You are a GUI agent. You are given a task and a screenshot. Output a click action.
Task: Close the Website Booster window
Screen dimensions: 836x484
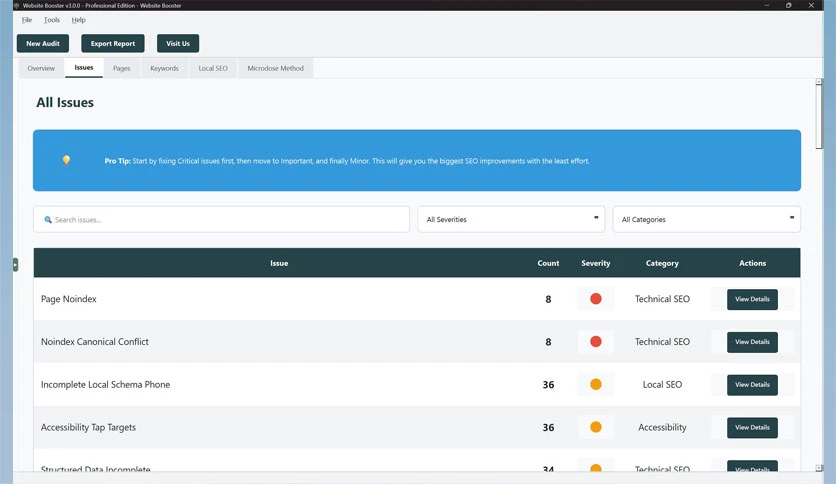click(811, 5)
